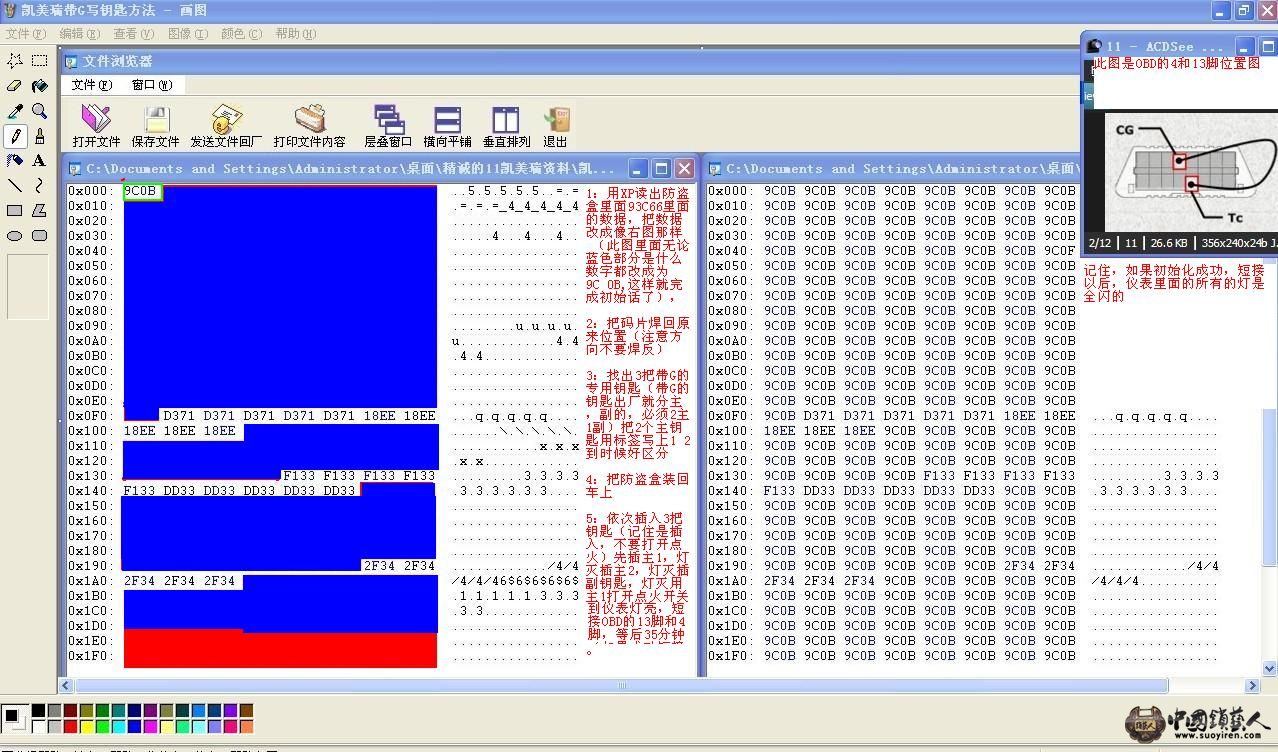Pick the Eraser tool
Viewport: 1278px width, 752px height.
click(15, 86)
